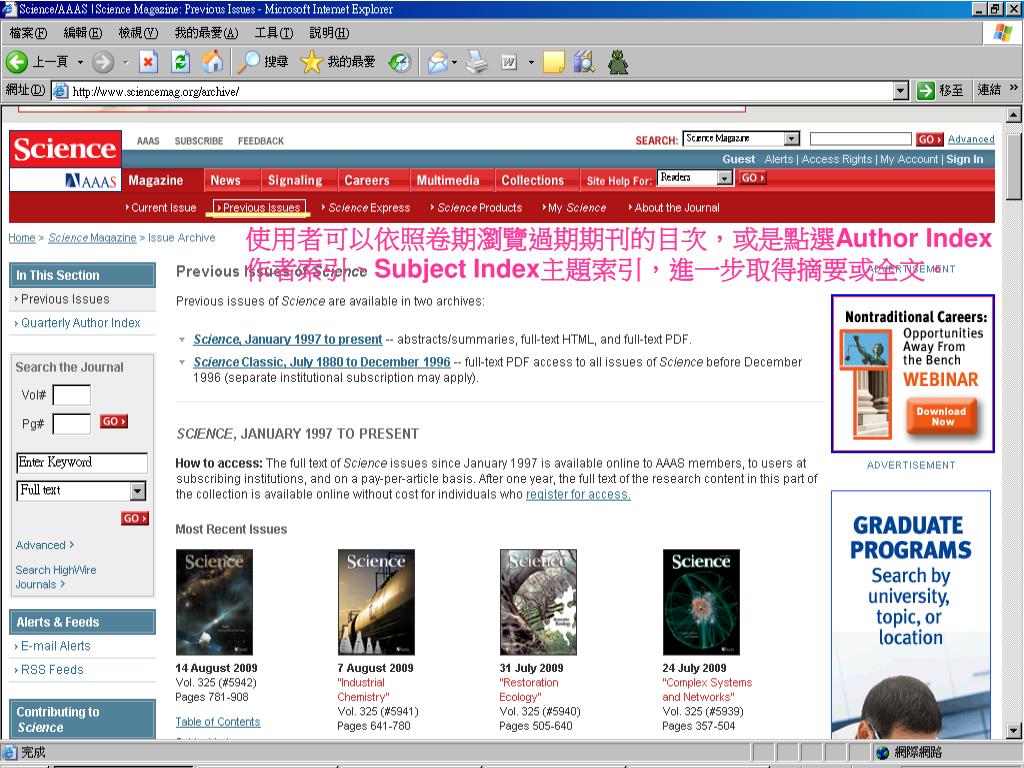Open the Edit button dropdown arrow
This screenshot has height=768, width=1024.
click(x=531, y=63)
